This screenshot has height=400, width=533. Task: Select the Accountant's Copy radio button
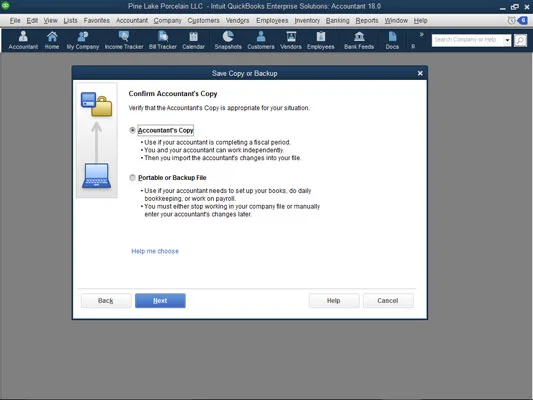tap(132, 130)
